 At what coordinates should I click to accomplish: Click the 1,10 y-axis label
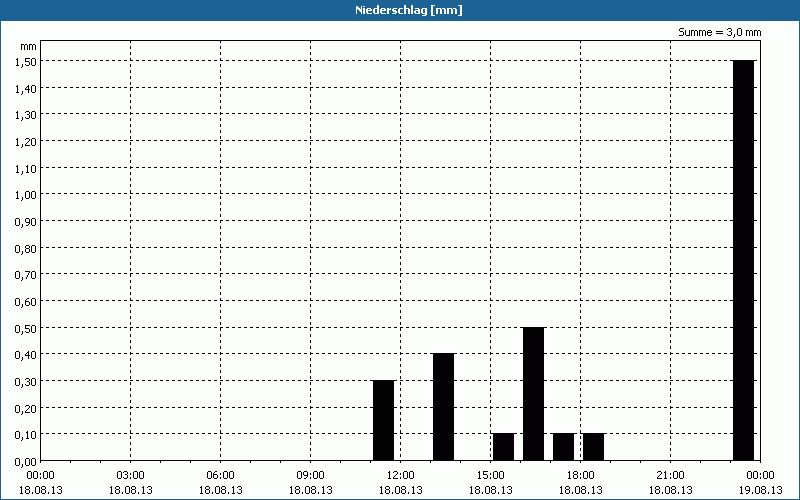coord(26,168)
